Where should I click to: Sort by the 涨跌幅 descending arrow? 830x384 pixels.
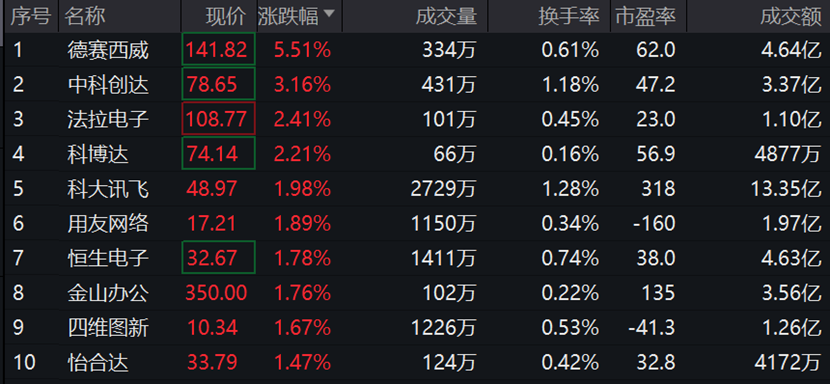(x=329, y=14)
